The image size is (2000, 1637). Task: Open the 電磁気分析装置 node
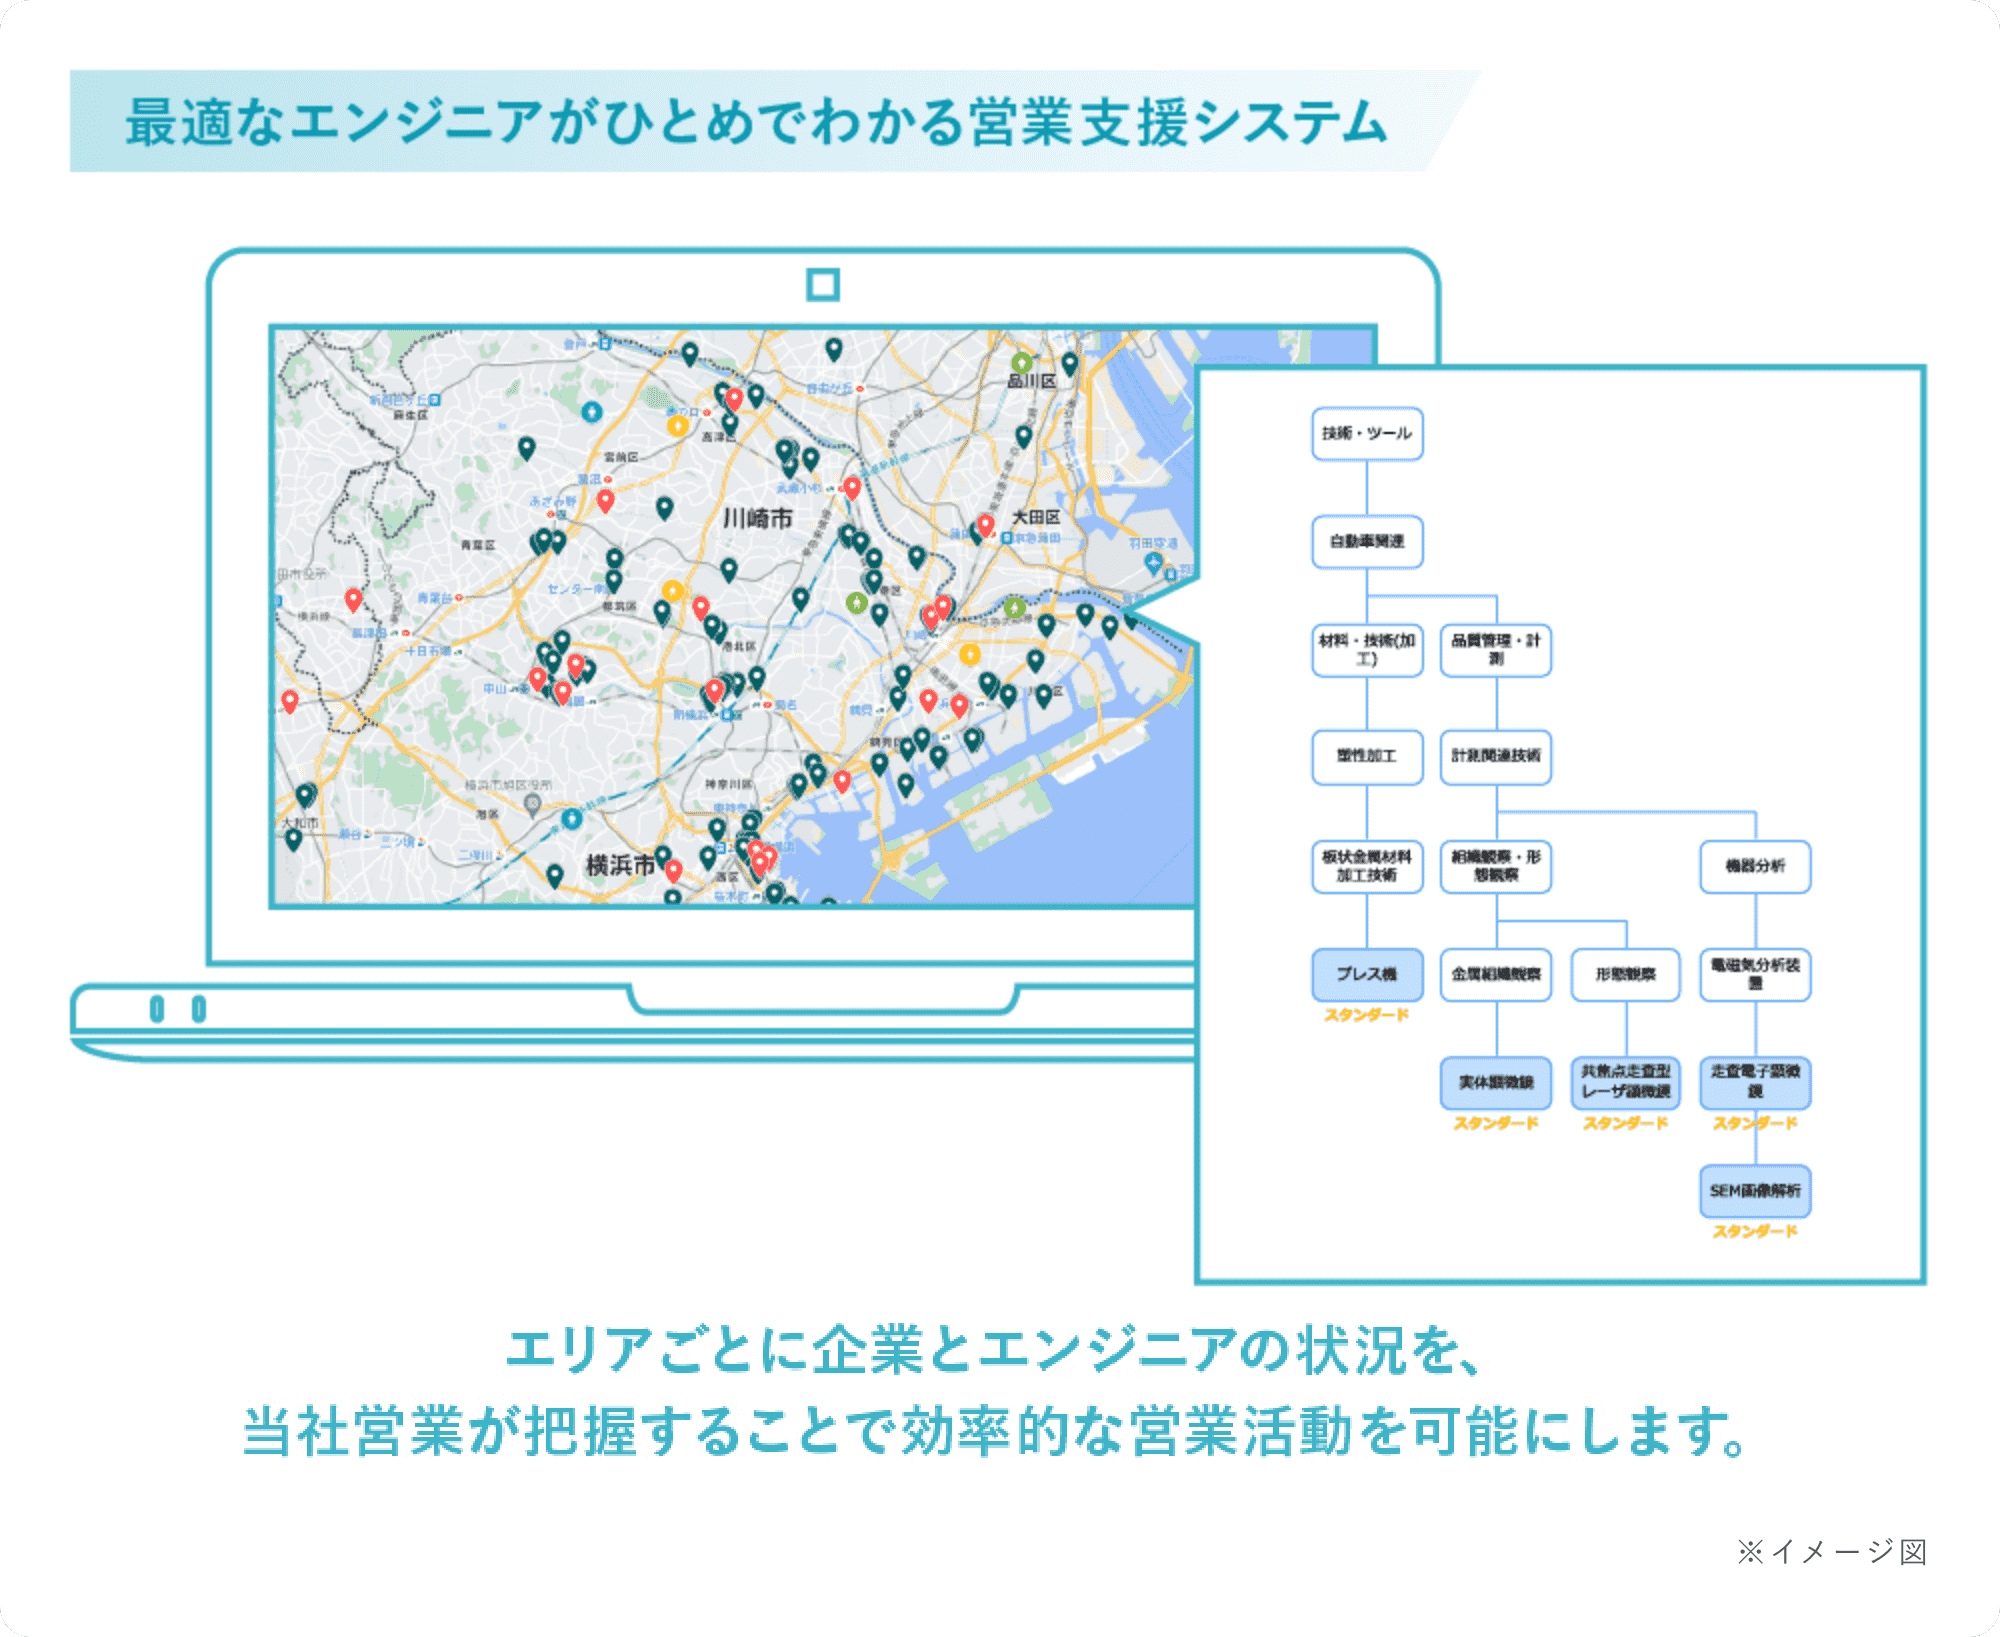tap(1755, 974)
